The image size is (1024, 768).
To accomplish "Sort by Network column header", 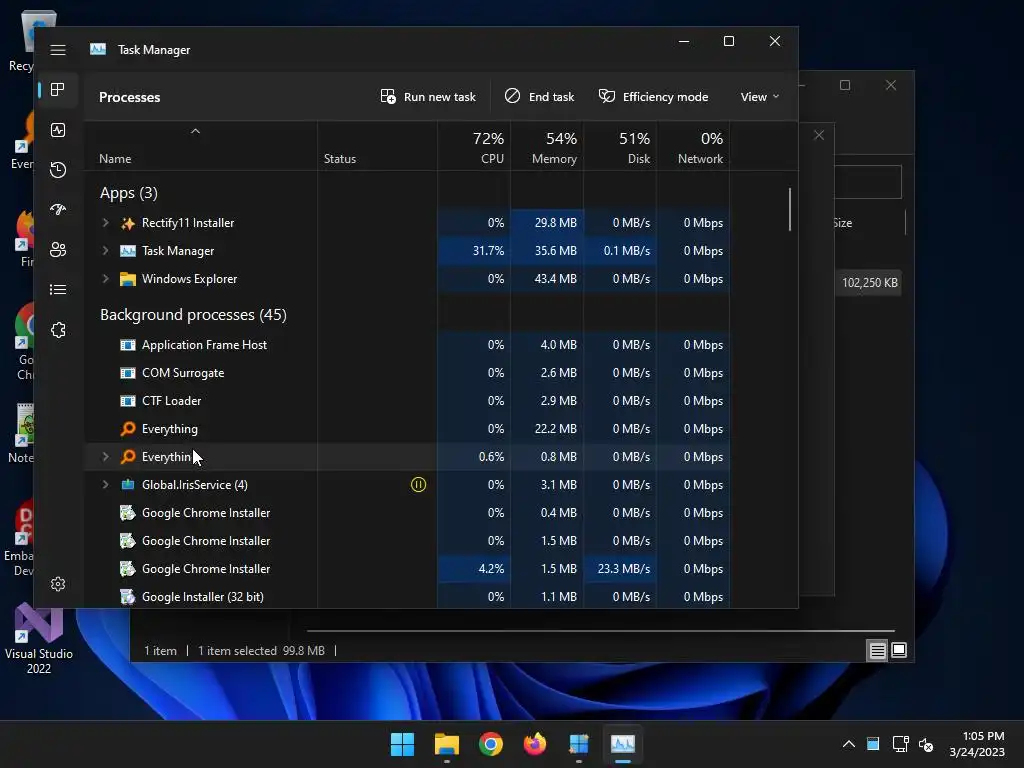I will [694, 148].
